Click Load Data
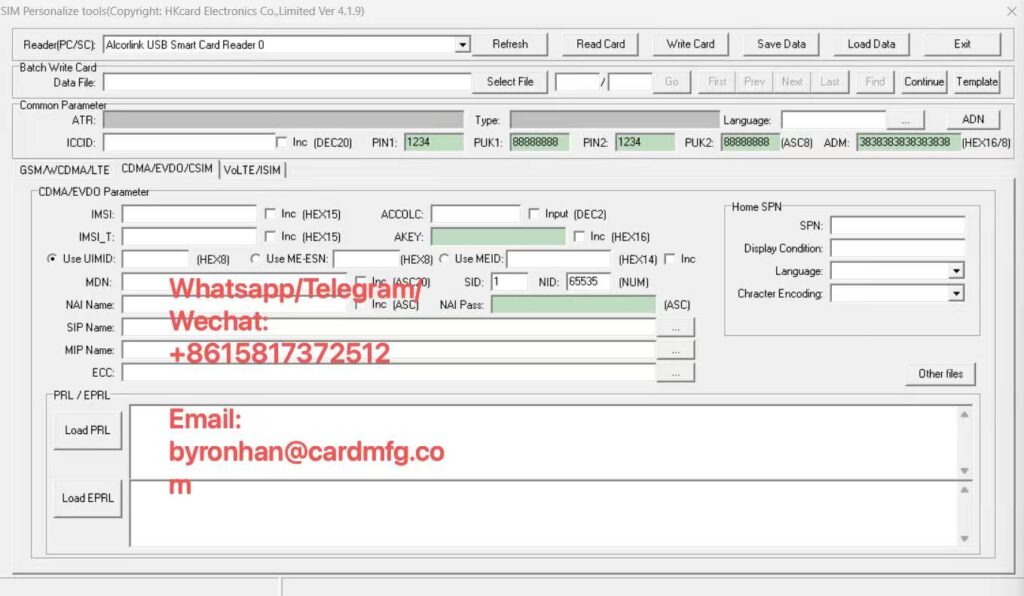Screen dimensions: 1024x596 click(871, 44)
